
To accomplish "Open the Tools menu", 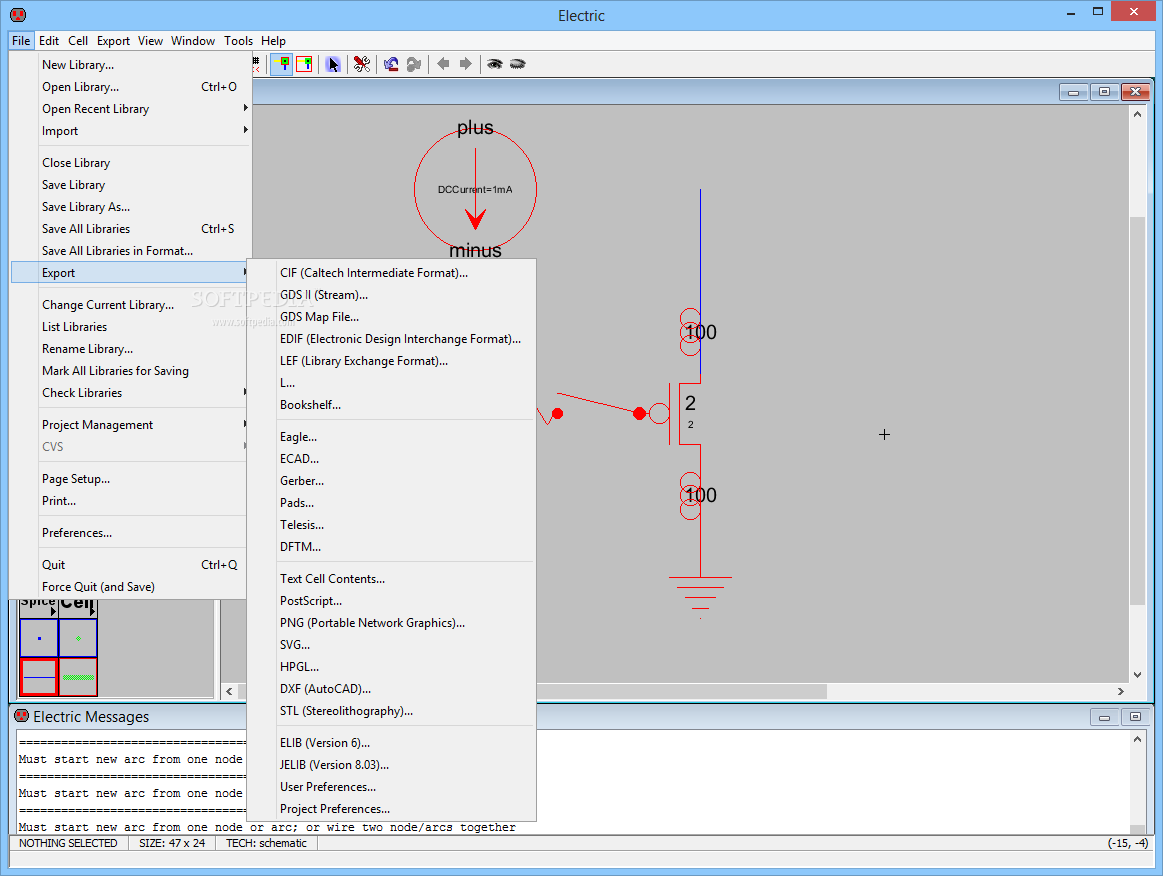I will (x=238, y=41).
